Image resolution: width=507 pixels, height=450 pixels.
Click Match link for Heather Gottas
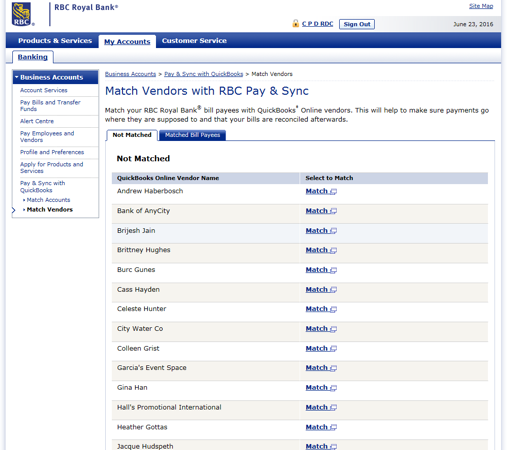[317, 427]
